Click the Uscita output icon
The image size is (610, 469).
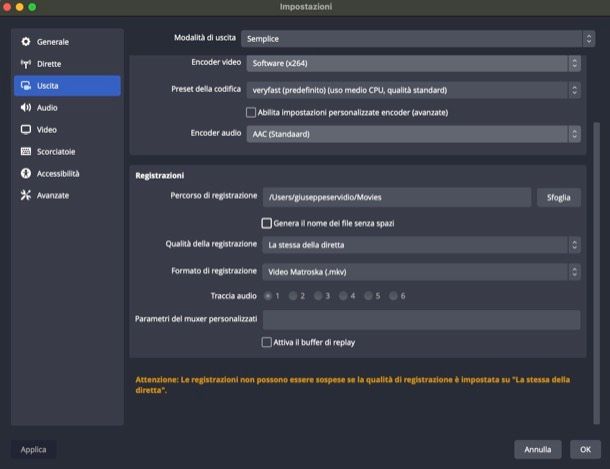click(x=26, y=86)
